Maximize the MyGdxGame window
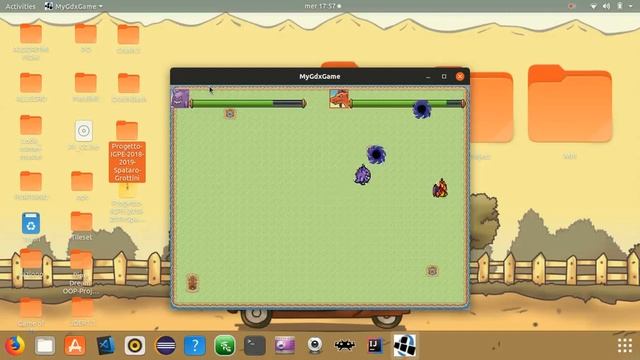Screen dimensions: 640x360 tap(444, 76)
